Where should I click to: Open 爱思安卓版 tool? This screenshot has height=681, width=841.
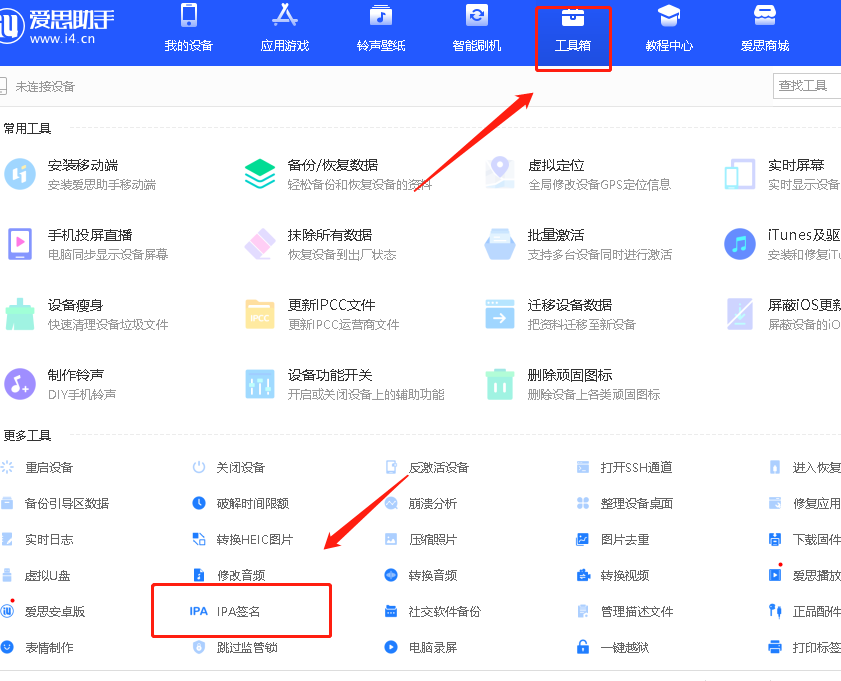(x=43, y=611)
